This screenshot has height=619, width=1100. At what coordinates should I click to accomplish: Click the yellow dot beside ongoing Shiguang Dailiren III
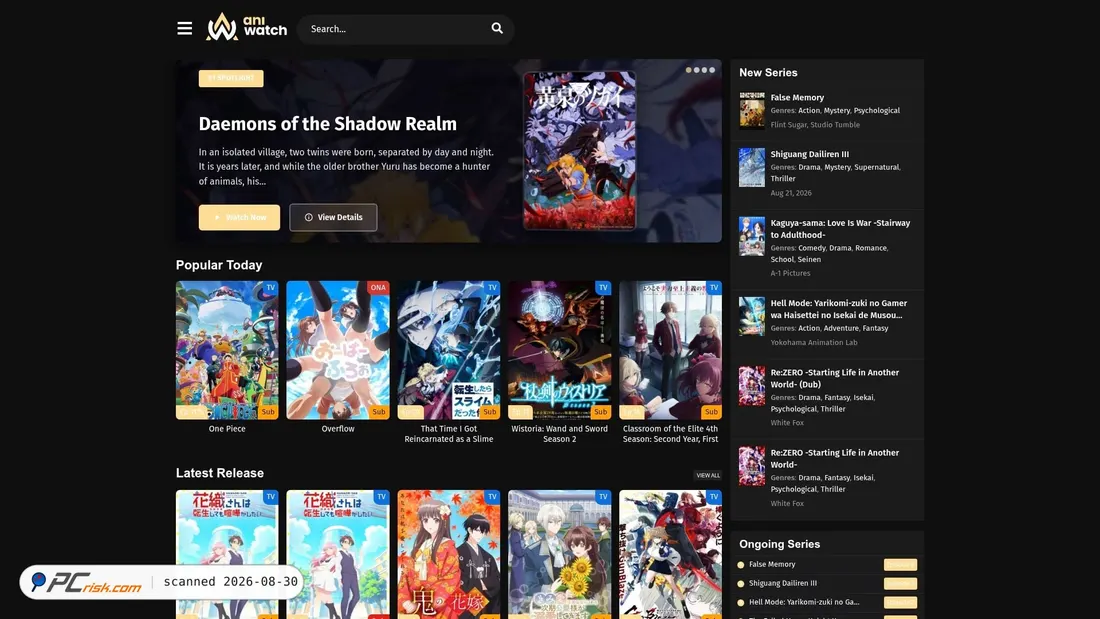pyautogui.click(x=741, y=584)
